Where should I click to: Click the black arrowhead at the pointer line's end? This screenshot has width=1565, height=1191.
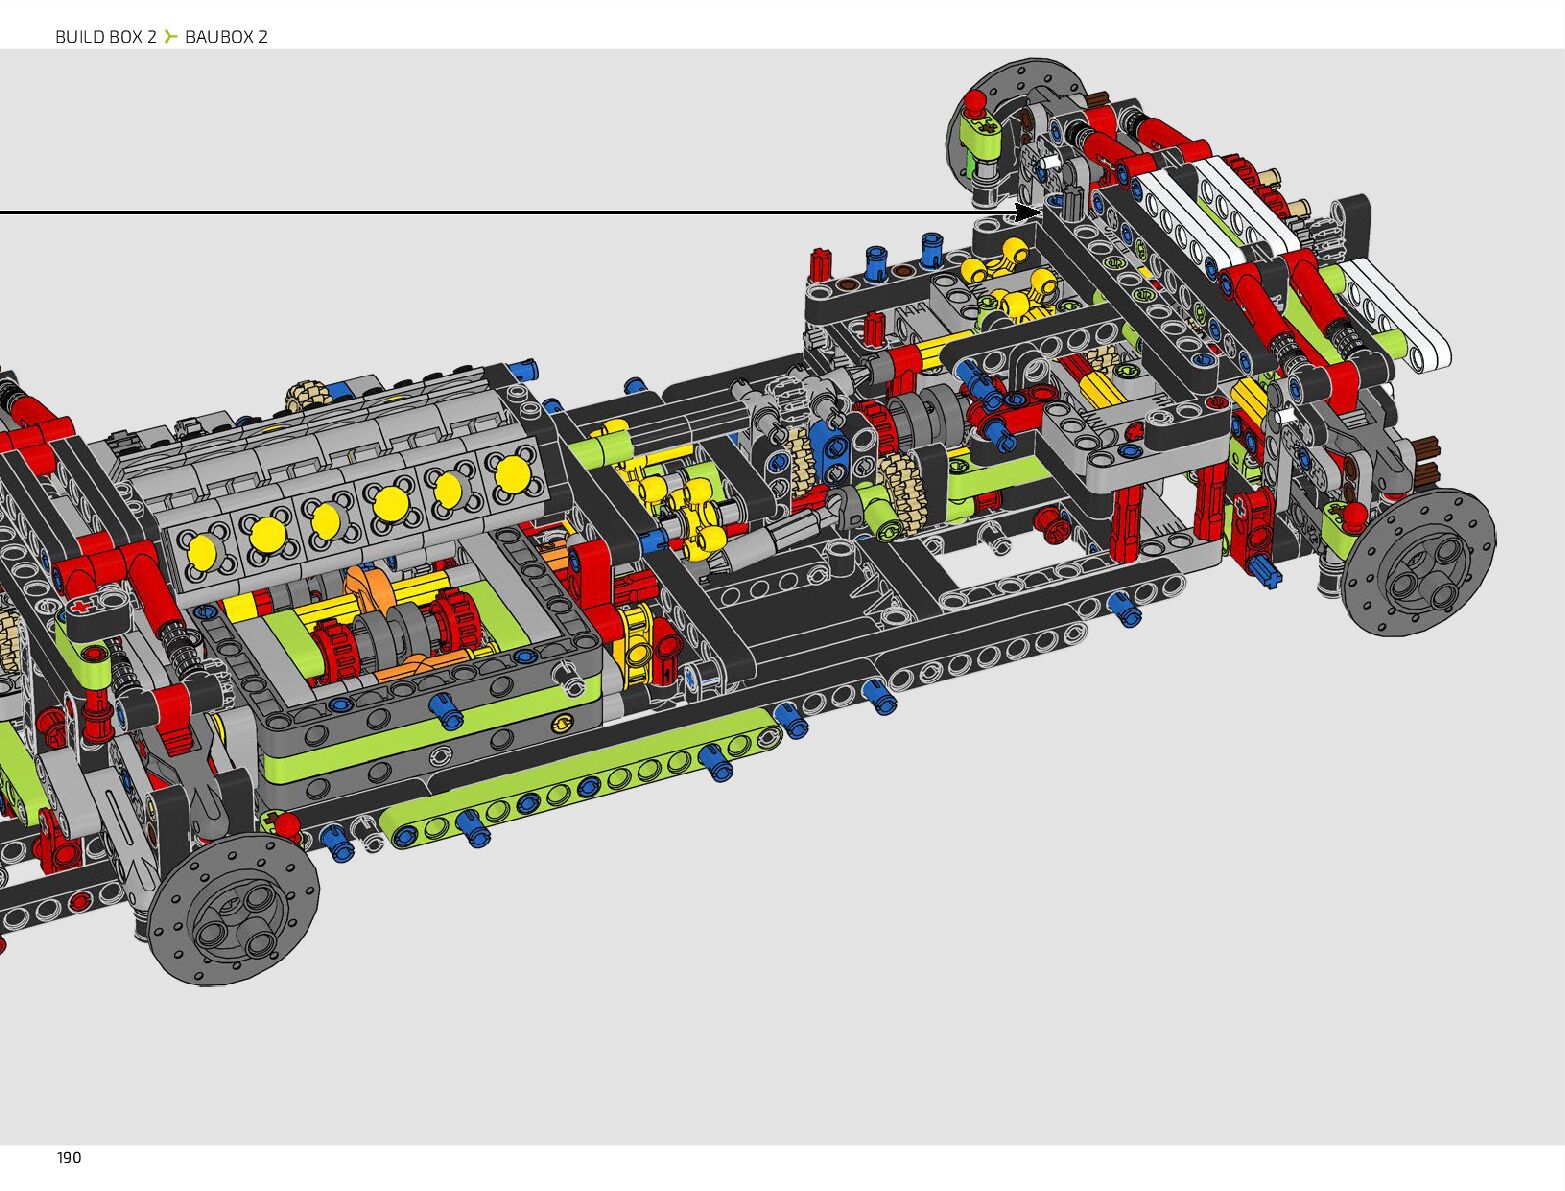click(x=1028, y=212)
